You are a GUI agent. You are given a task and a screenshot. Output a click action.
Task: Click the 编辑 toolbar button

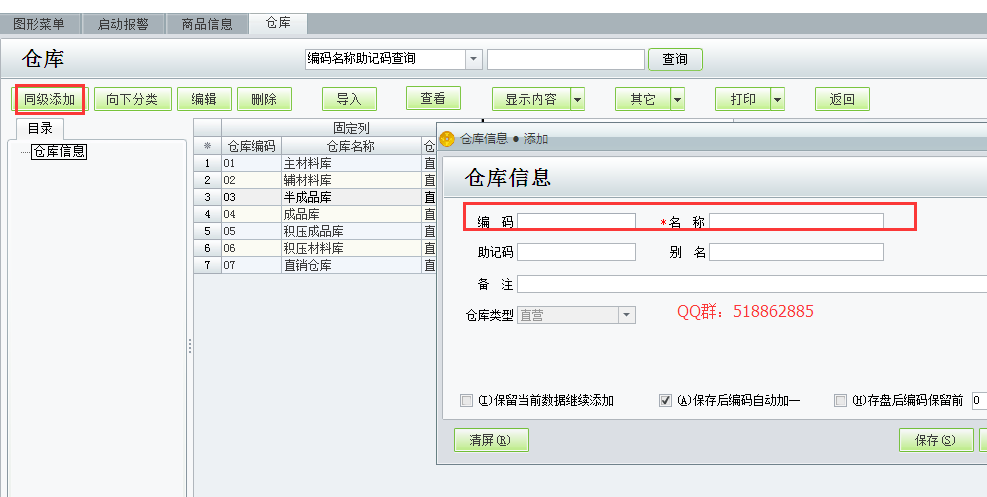point(203,99)
